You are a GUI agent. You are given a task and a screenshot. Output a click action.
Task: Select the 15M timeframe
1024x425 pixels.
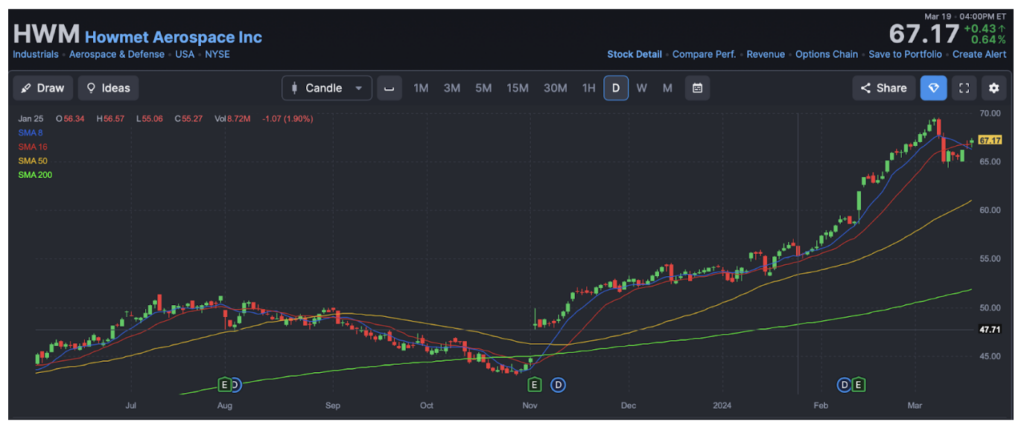point(517,88)
